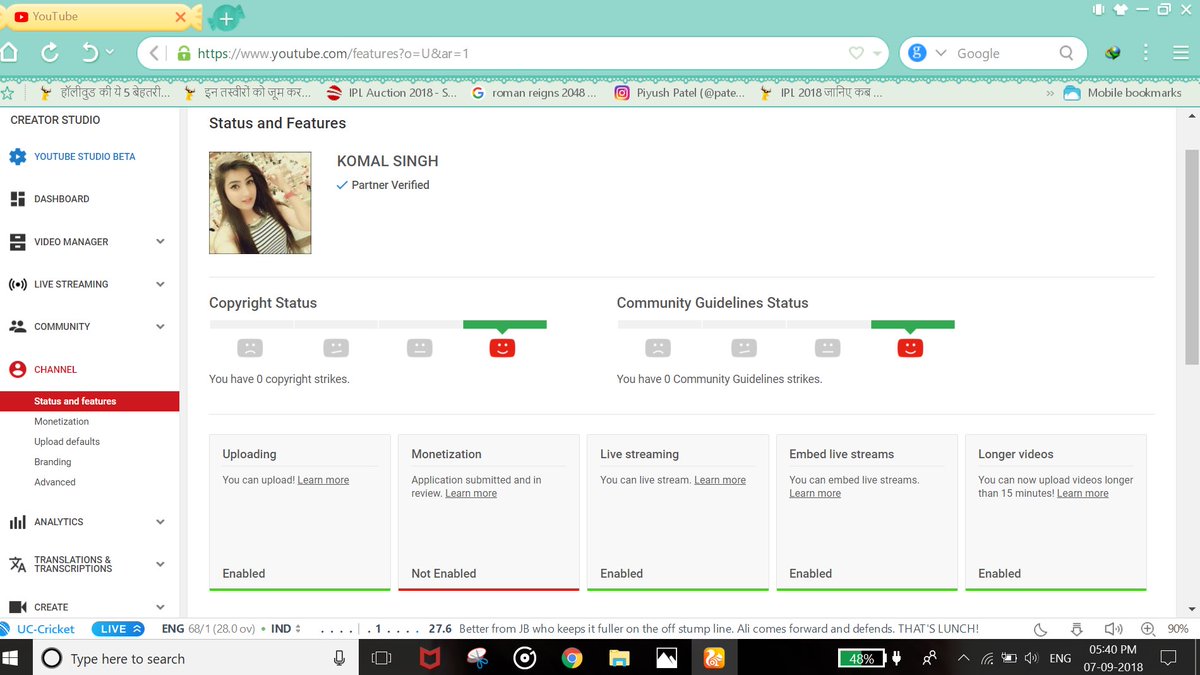Click the UC Browser icon in taskbar

point(715,658)
